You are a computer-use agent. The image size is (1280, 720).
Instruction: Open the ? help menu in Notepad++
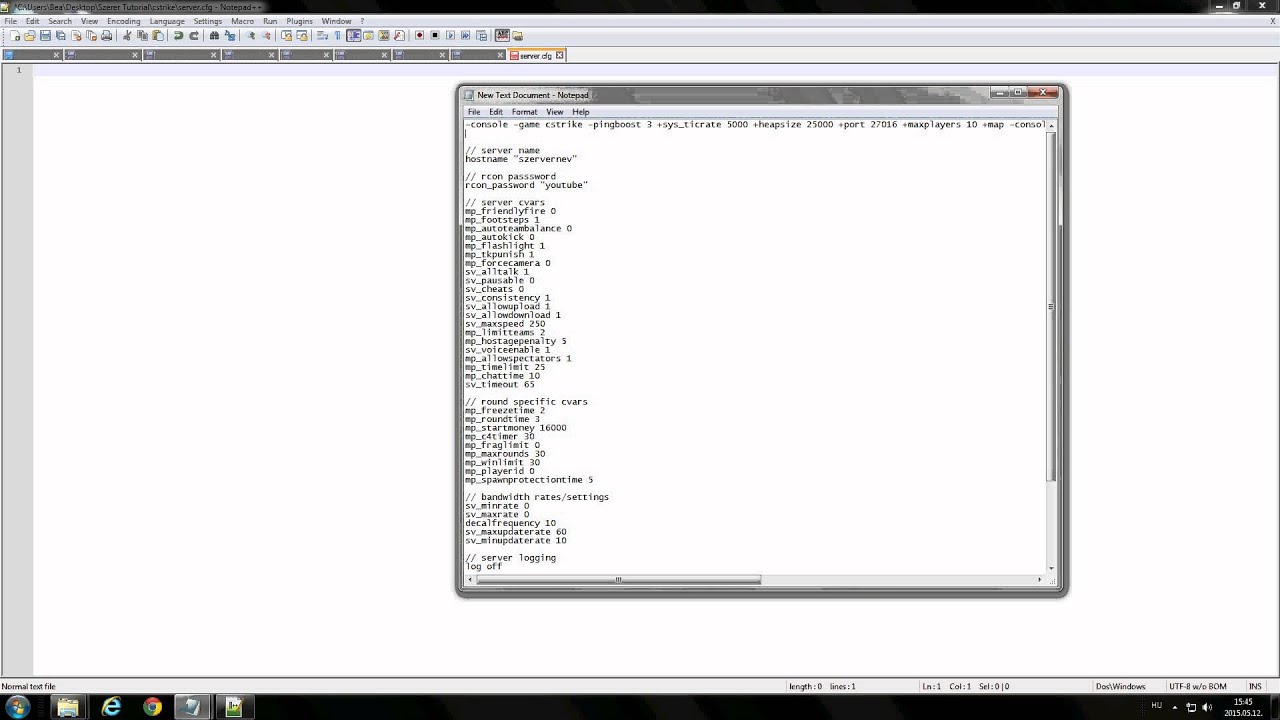pos(362,21)
